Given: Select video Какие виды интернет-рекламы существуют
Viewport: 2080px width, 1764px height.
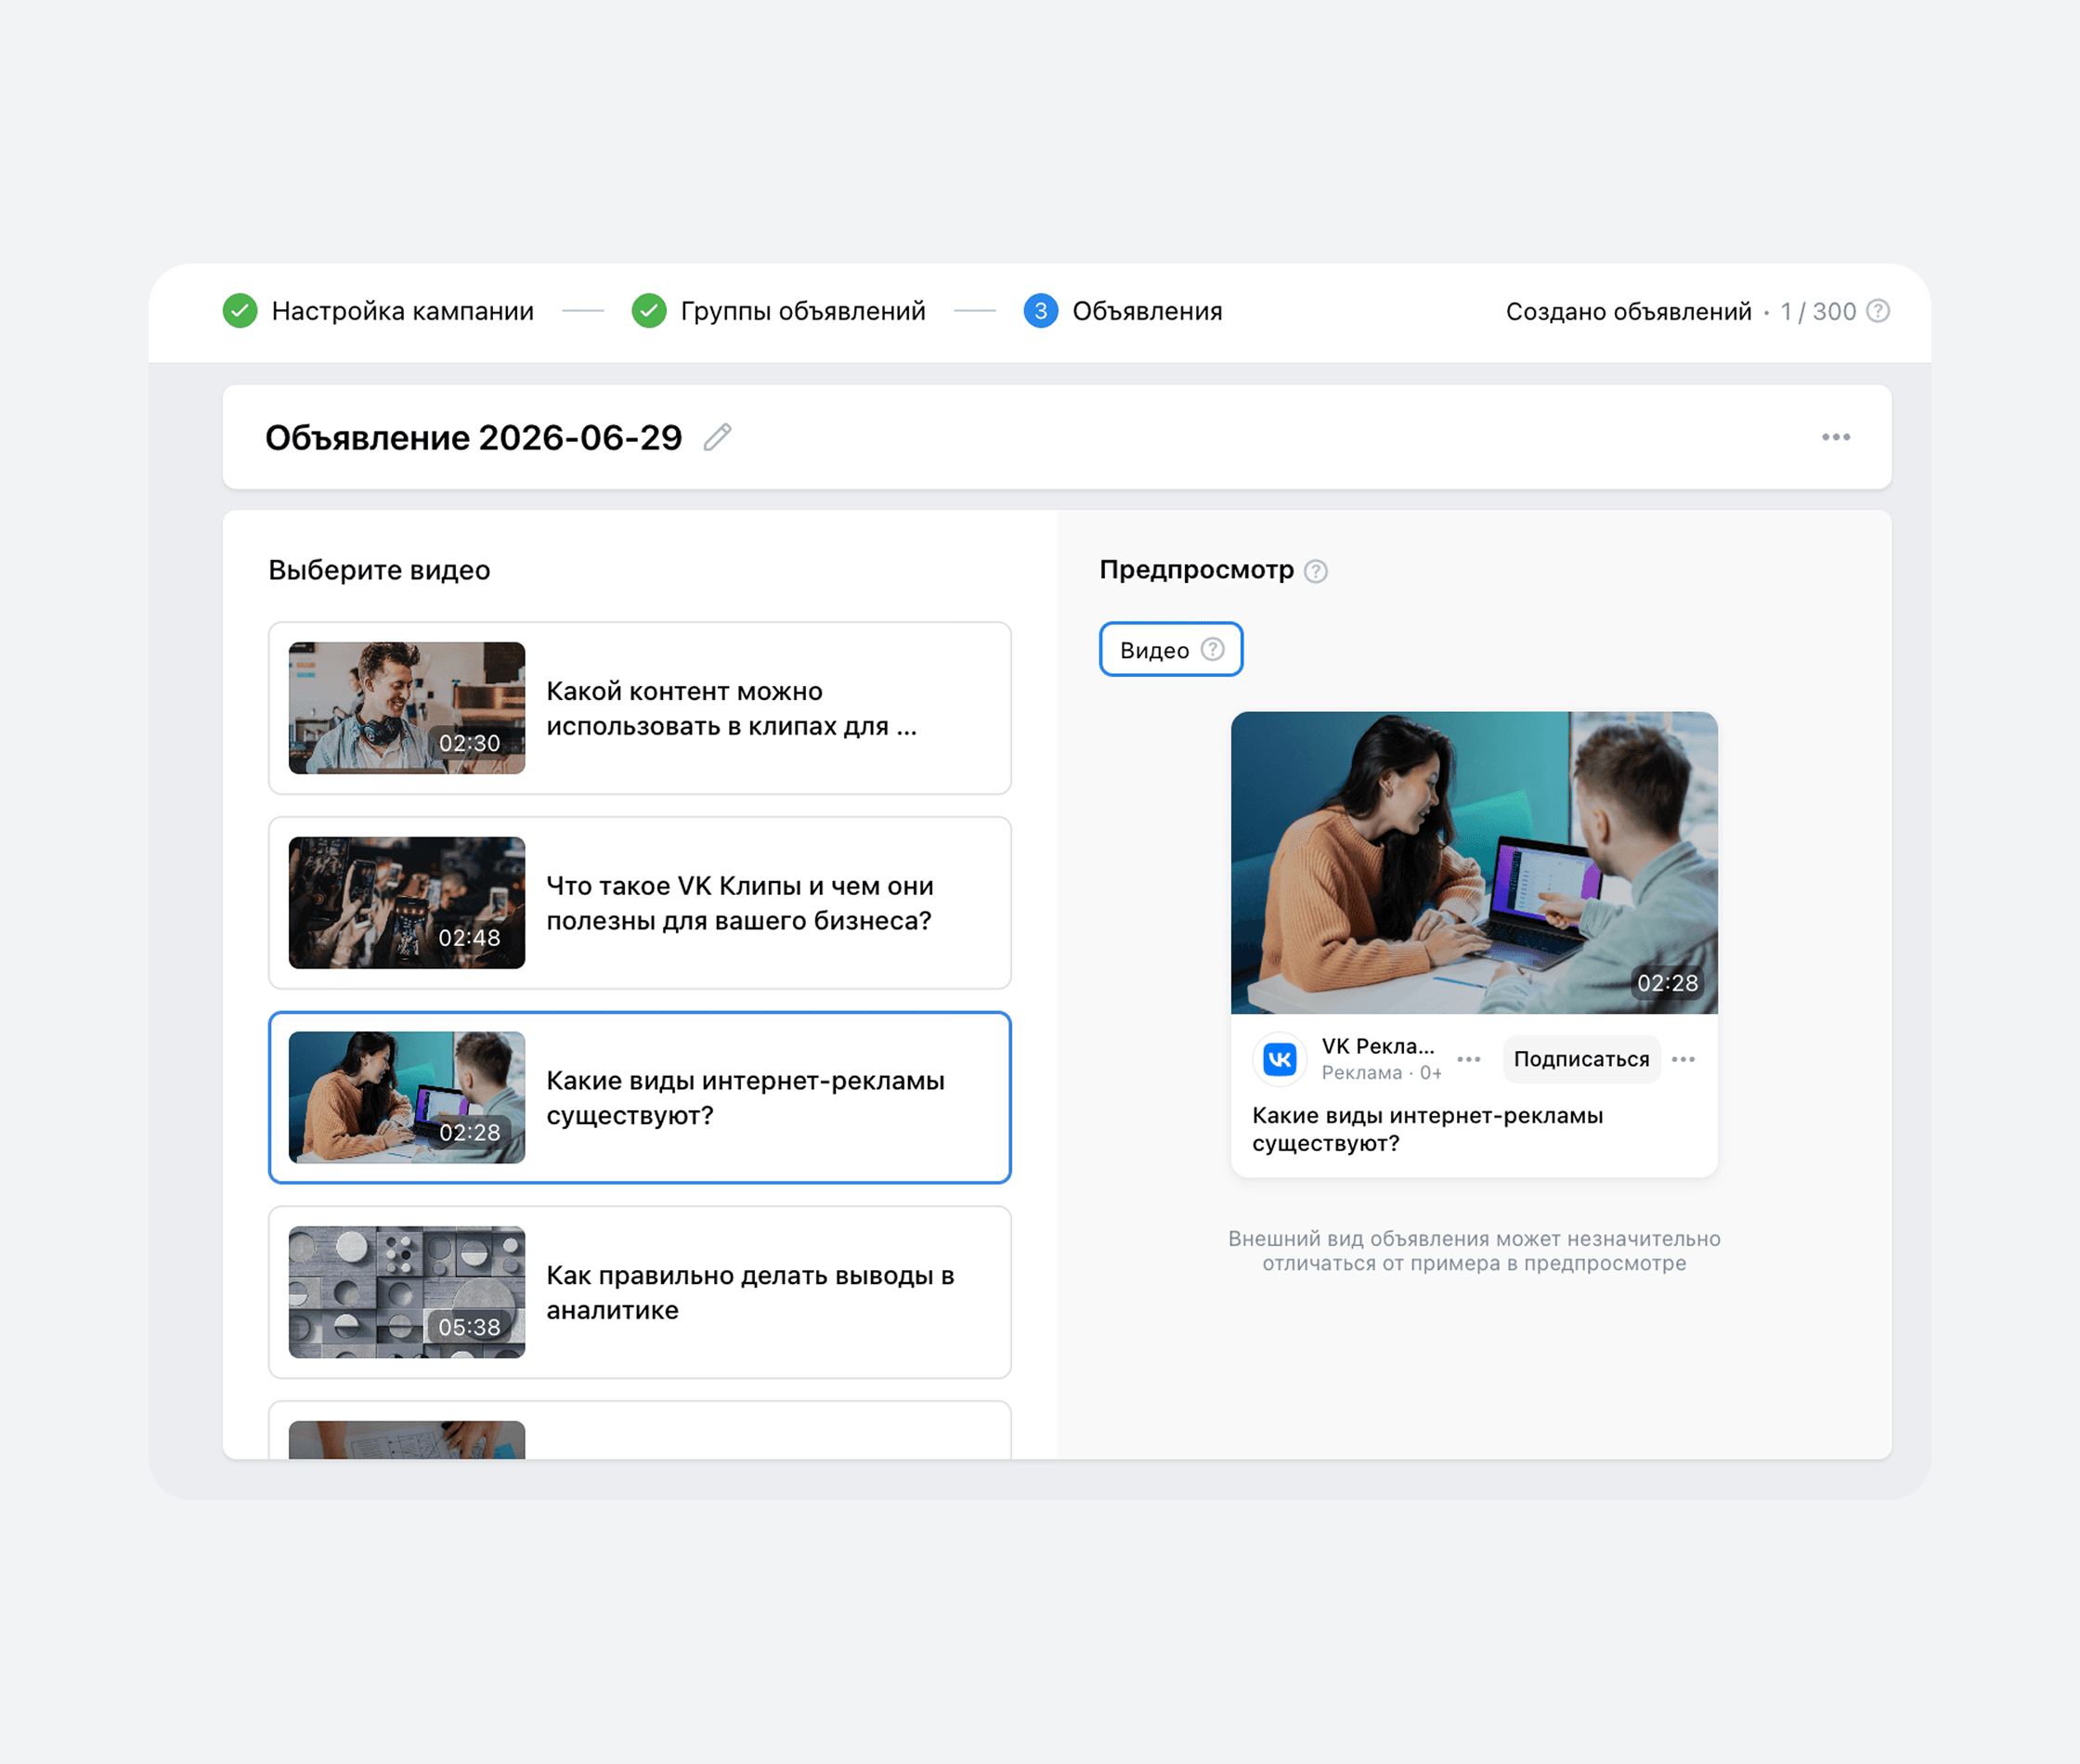Looking at the screenshot, I should click(640, 1097).
